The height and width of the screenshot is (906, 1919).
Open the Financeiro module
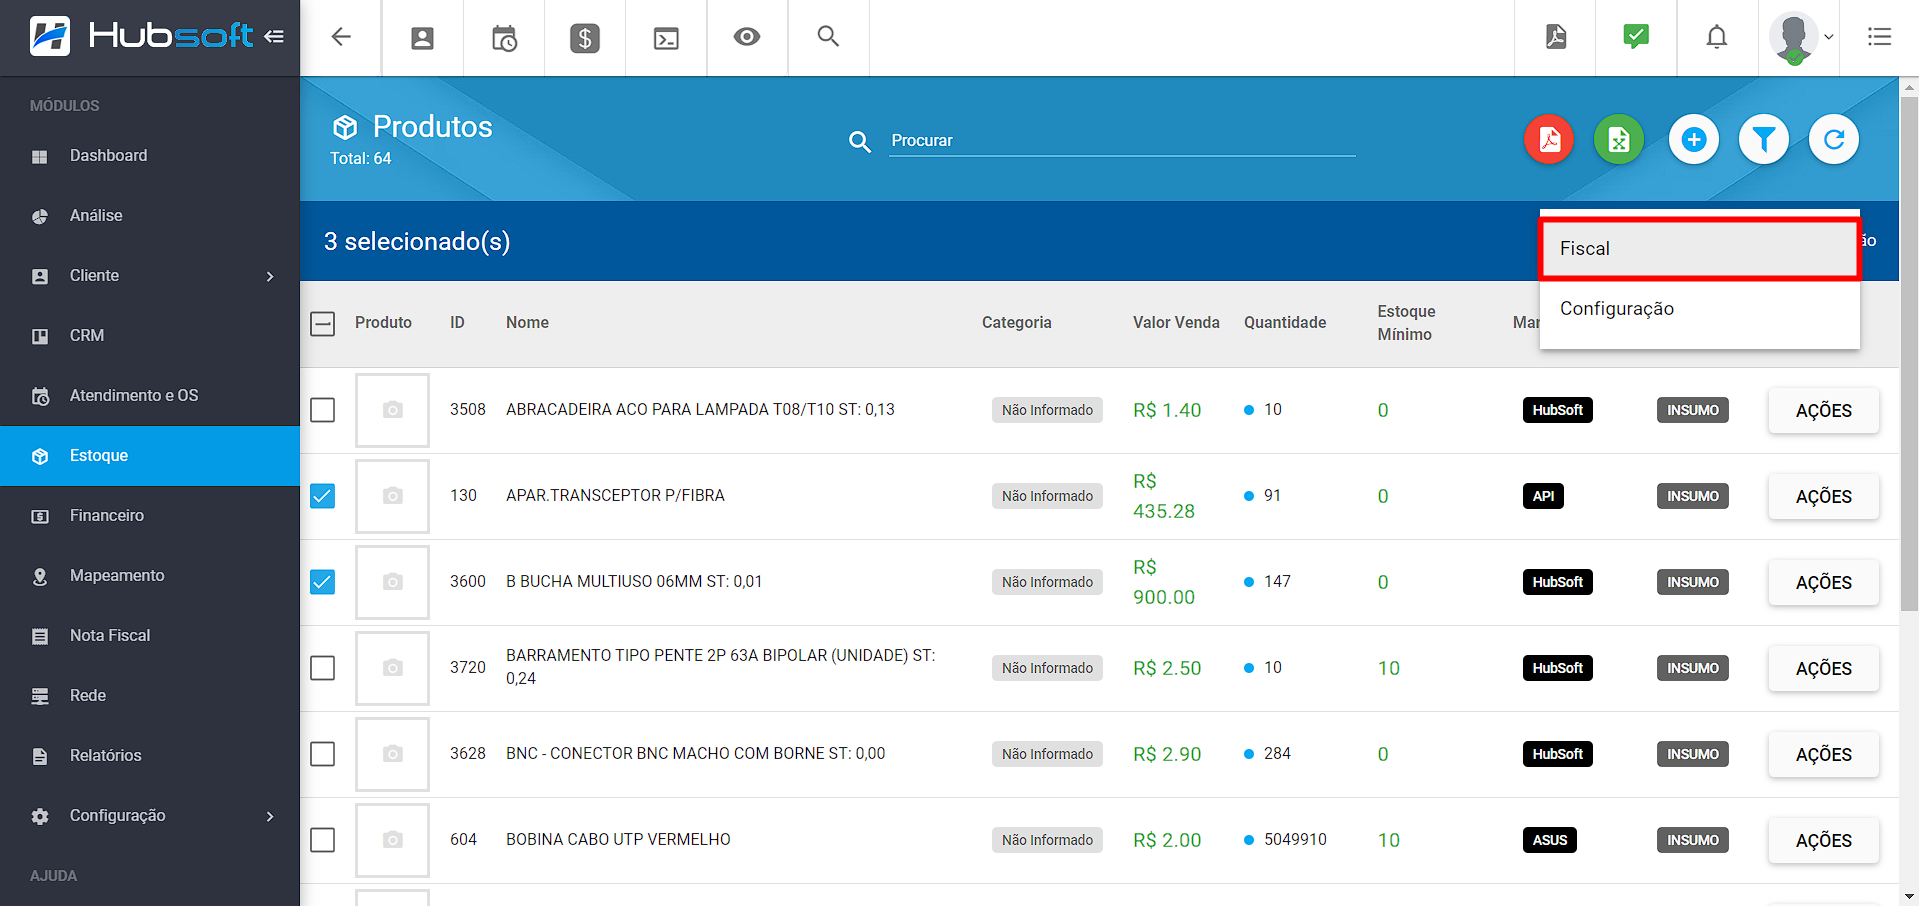(150, 516)
